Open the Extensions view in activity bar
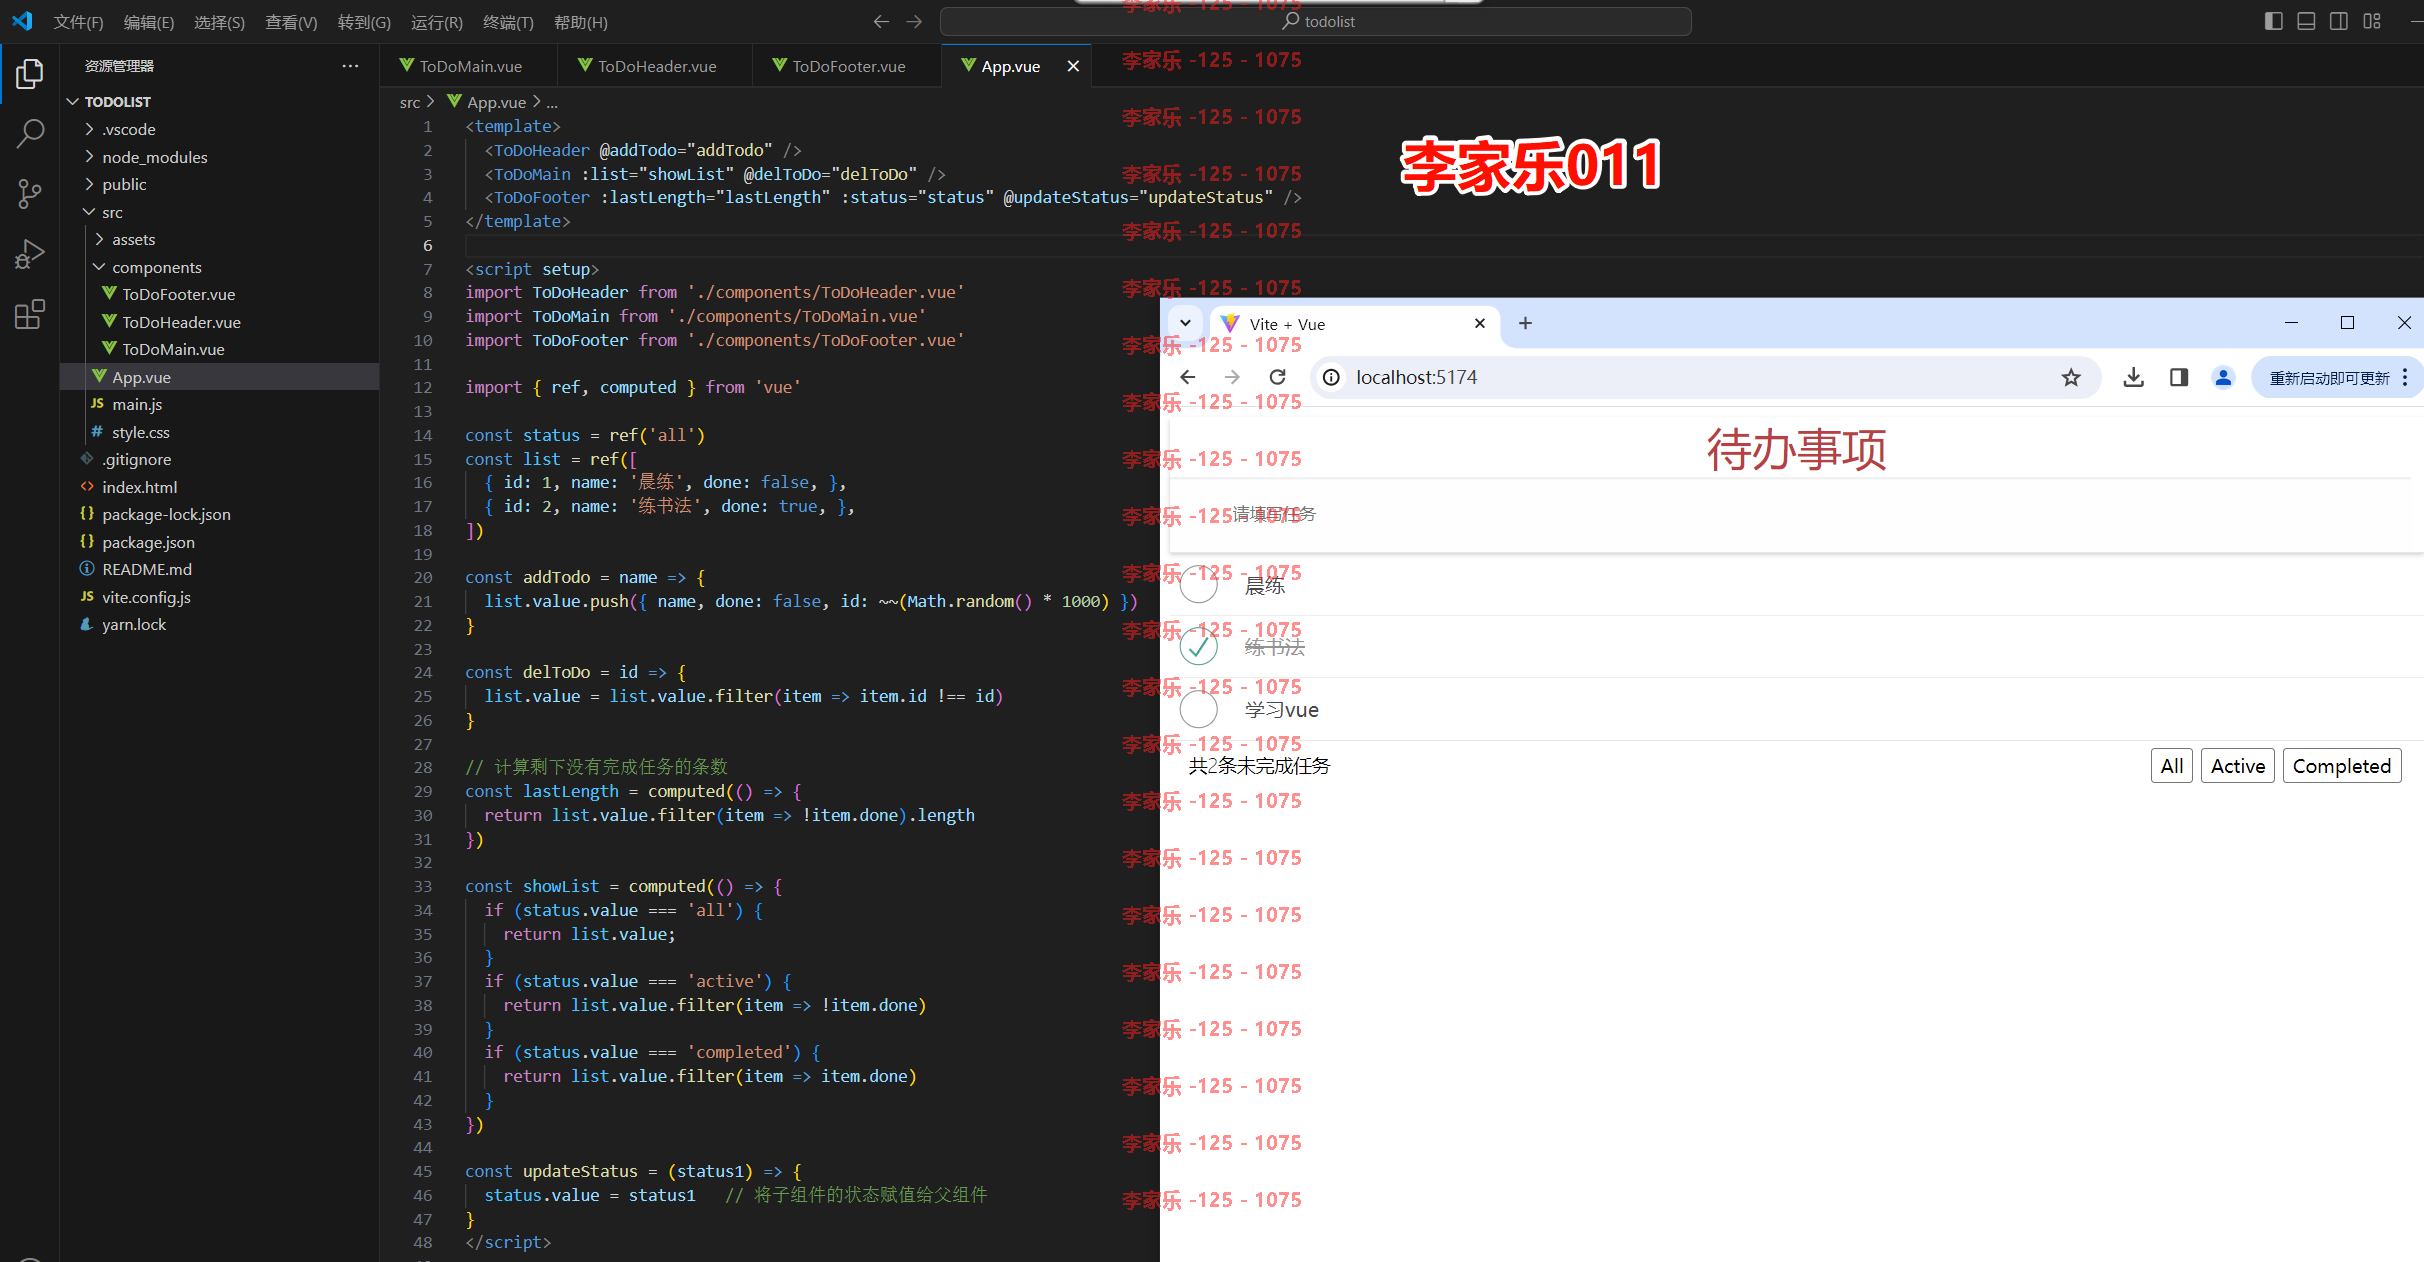 point(30,315)
